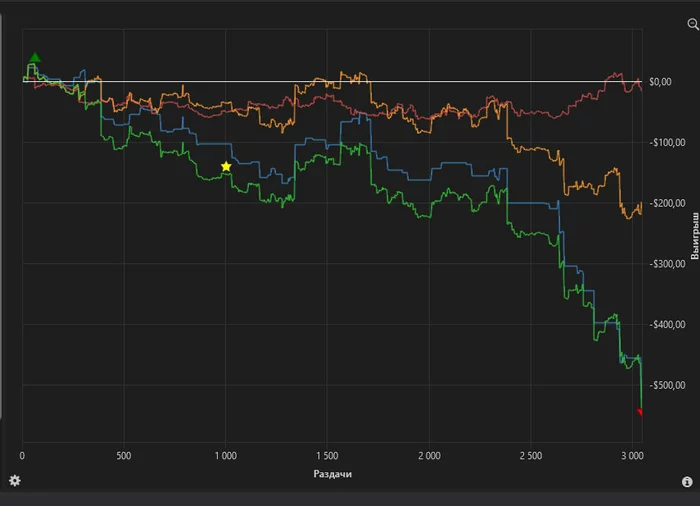Screen dimensions: 700x506
Task: Click the info icon below the graph
Action: (x=687, y=482)
